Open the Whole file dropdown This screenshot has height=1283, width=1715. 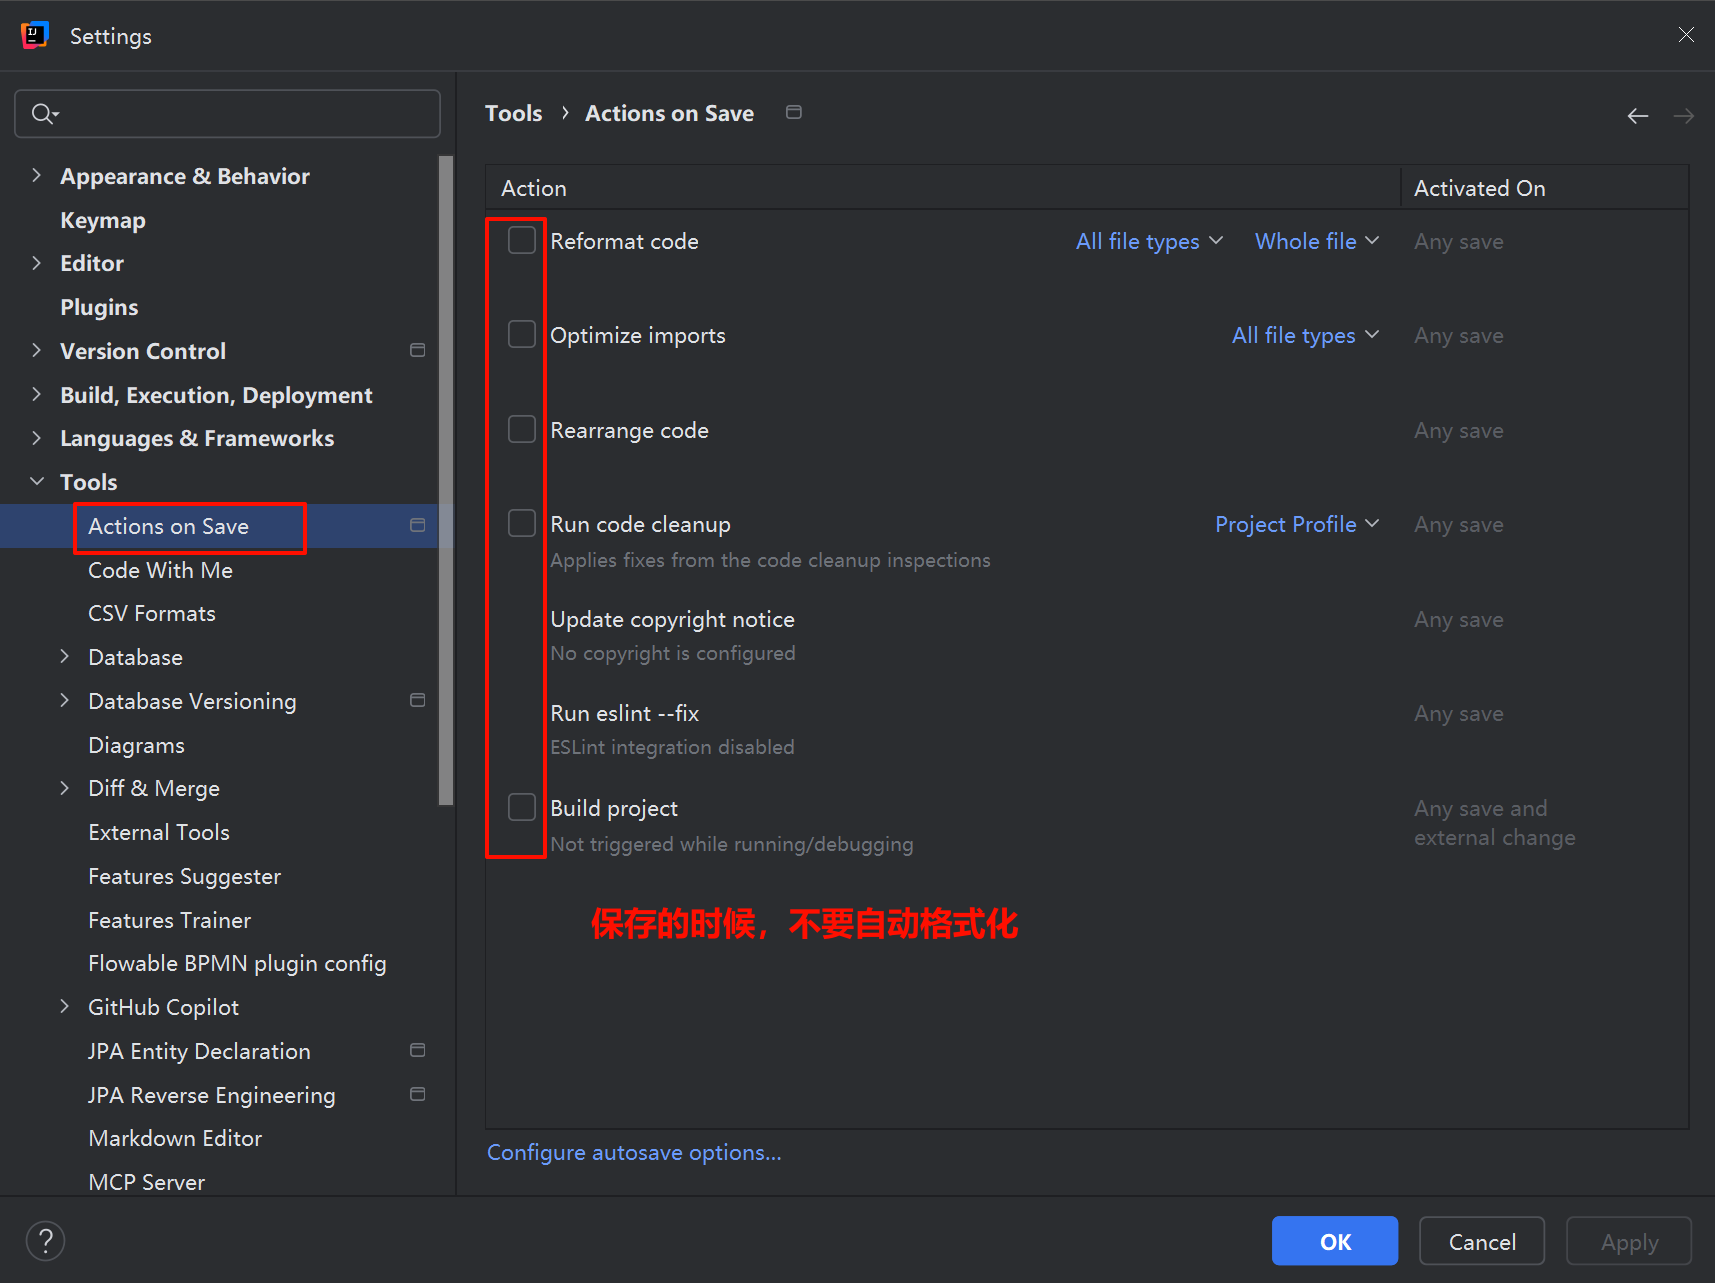tap(1316, 241)
